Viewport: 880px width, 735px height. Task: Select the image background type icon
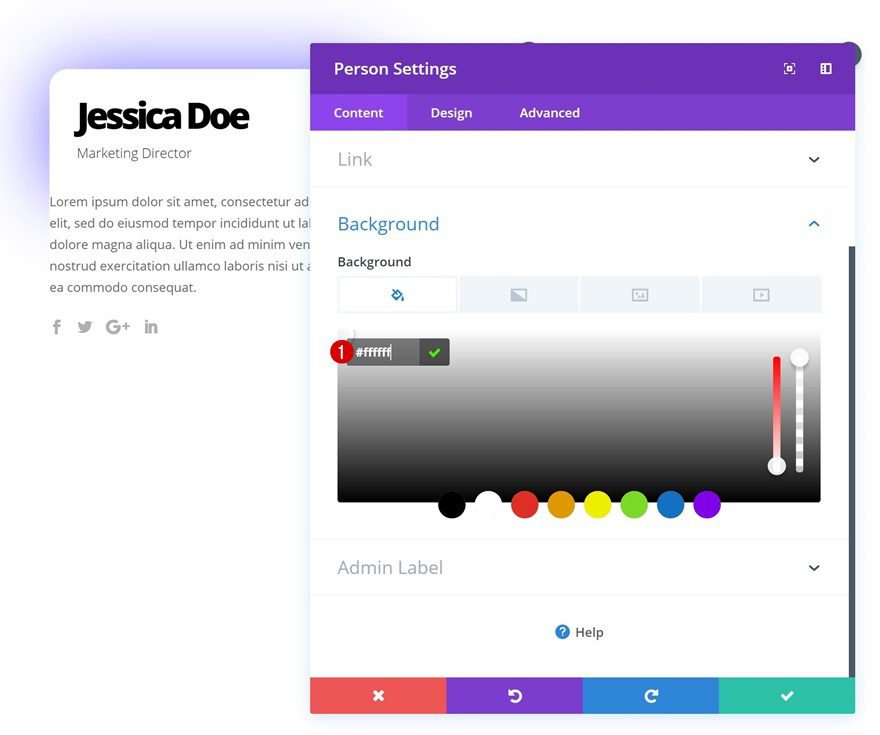pyautogui.click(x=640, y=294)
